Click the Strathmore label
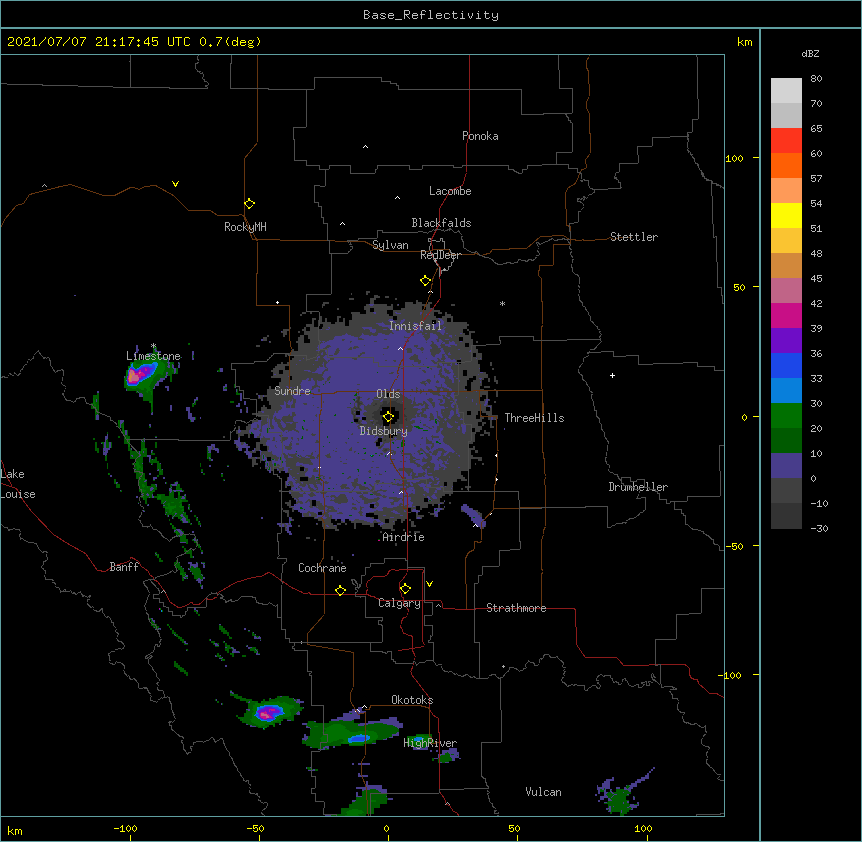Viewport: 862px width, 842px height. tap(516, 608)
